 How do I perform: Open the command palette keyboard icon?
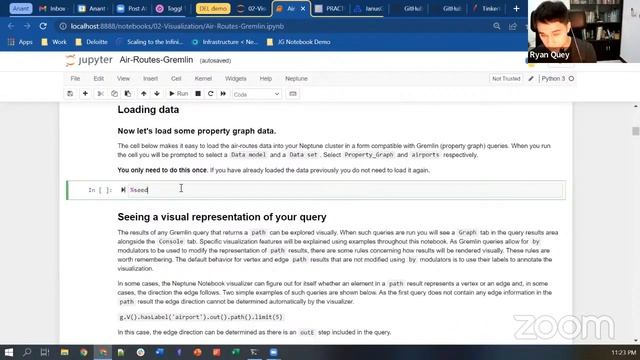(293, 94)
